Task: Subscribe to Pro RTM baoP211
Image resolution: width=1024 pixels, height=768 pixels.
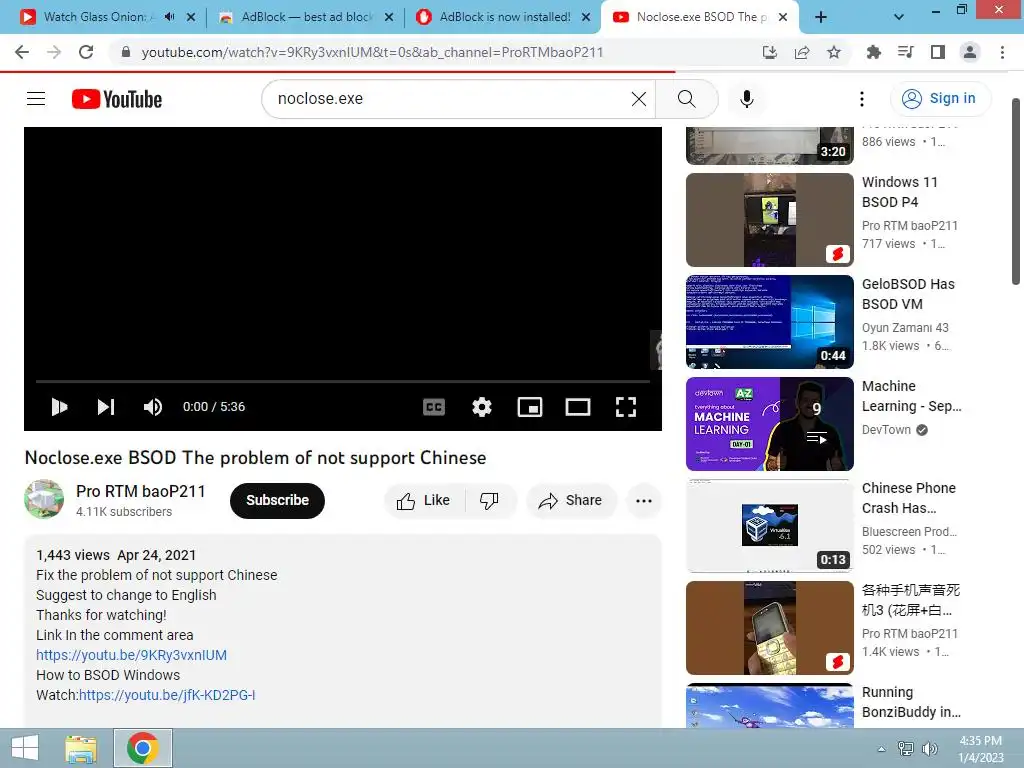Action: (277, 501)
